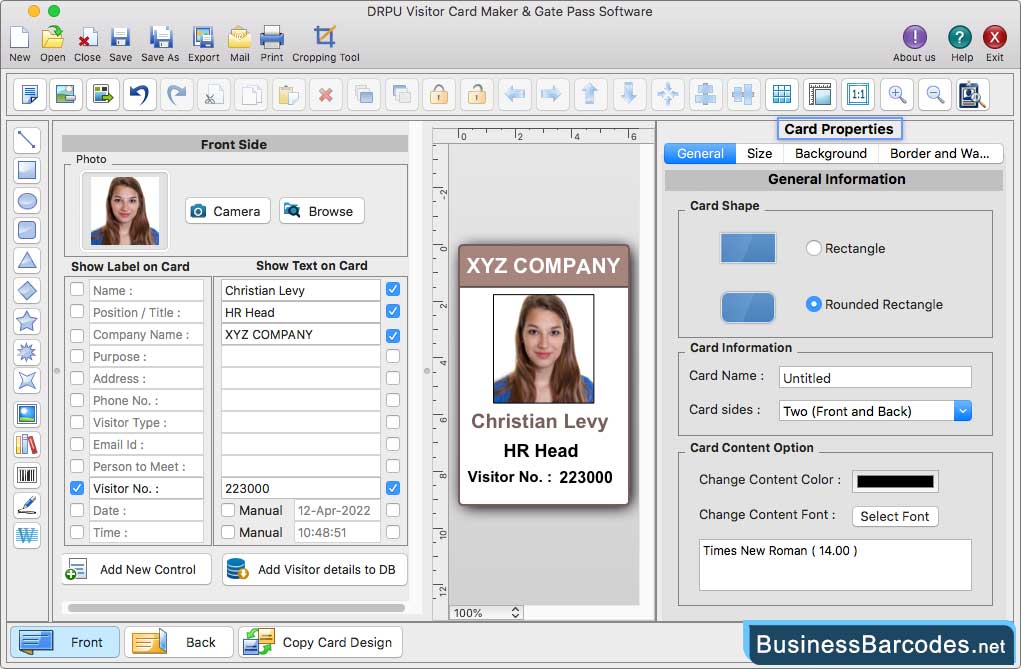Switch to the Front card side
This screenshot has height=669, width=1021.
[64, 642]
